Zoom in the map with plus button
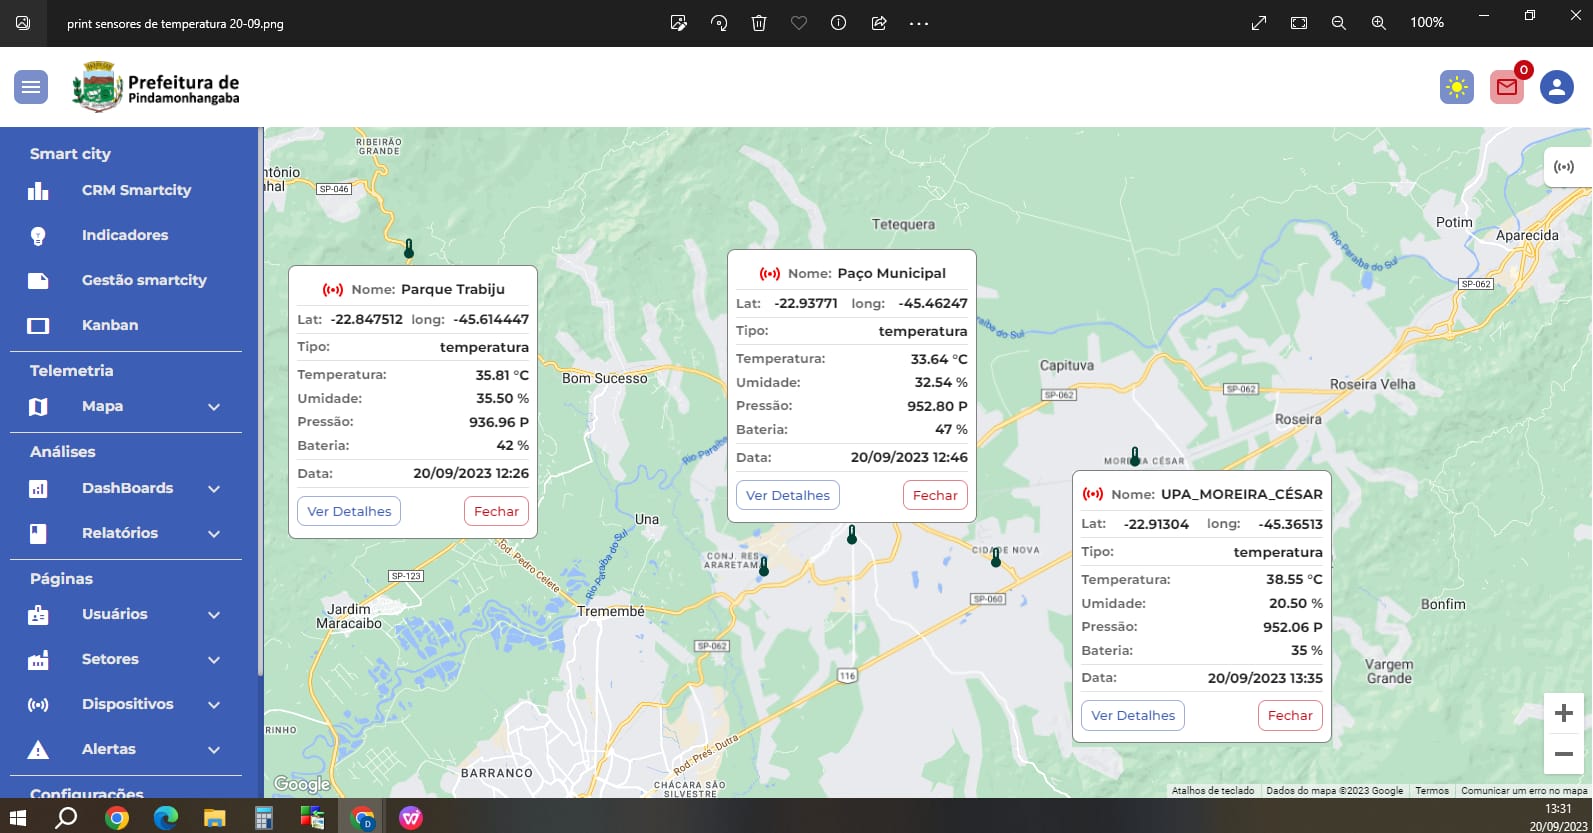Image resolution: width=1593 pixels, height=833 pixels. (1564, 713)
